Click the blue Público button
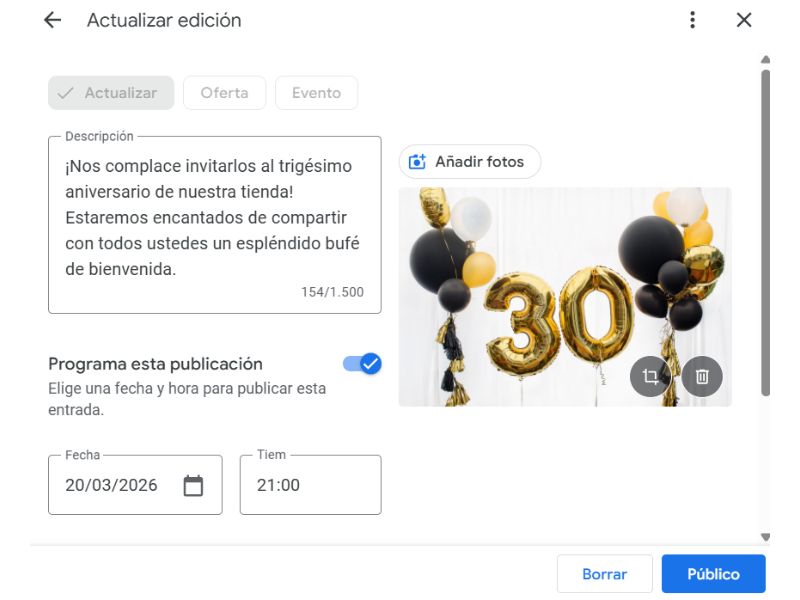The image size is (800, 600). tap(713, 574)
